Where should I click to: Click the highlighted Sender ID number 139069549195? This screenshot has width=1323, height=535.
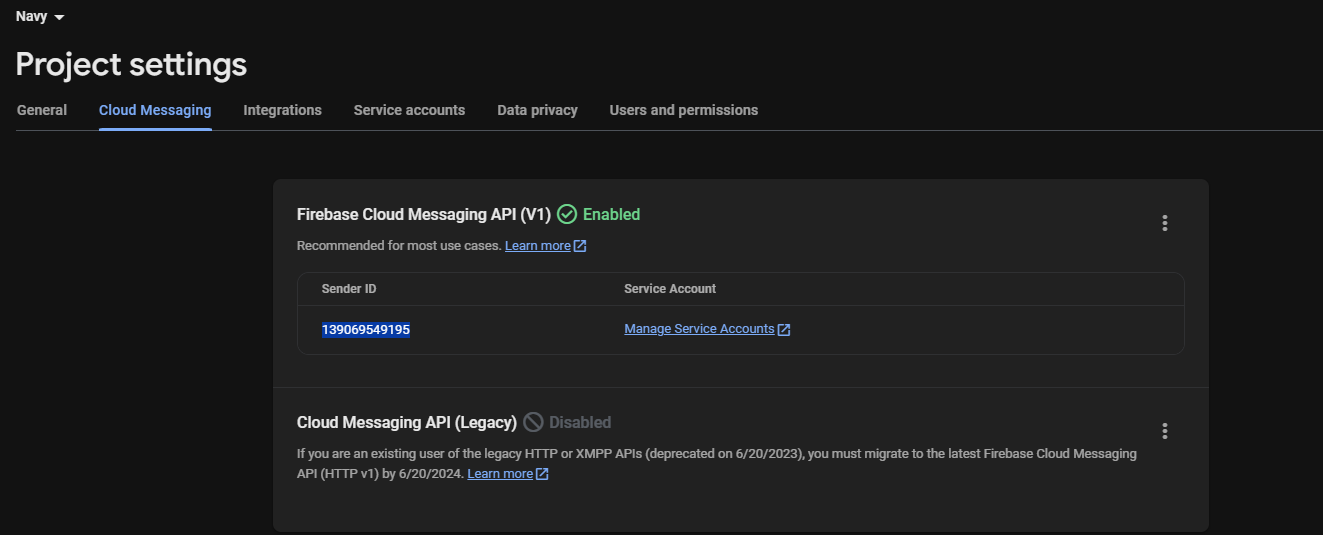click(365, 329)
